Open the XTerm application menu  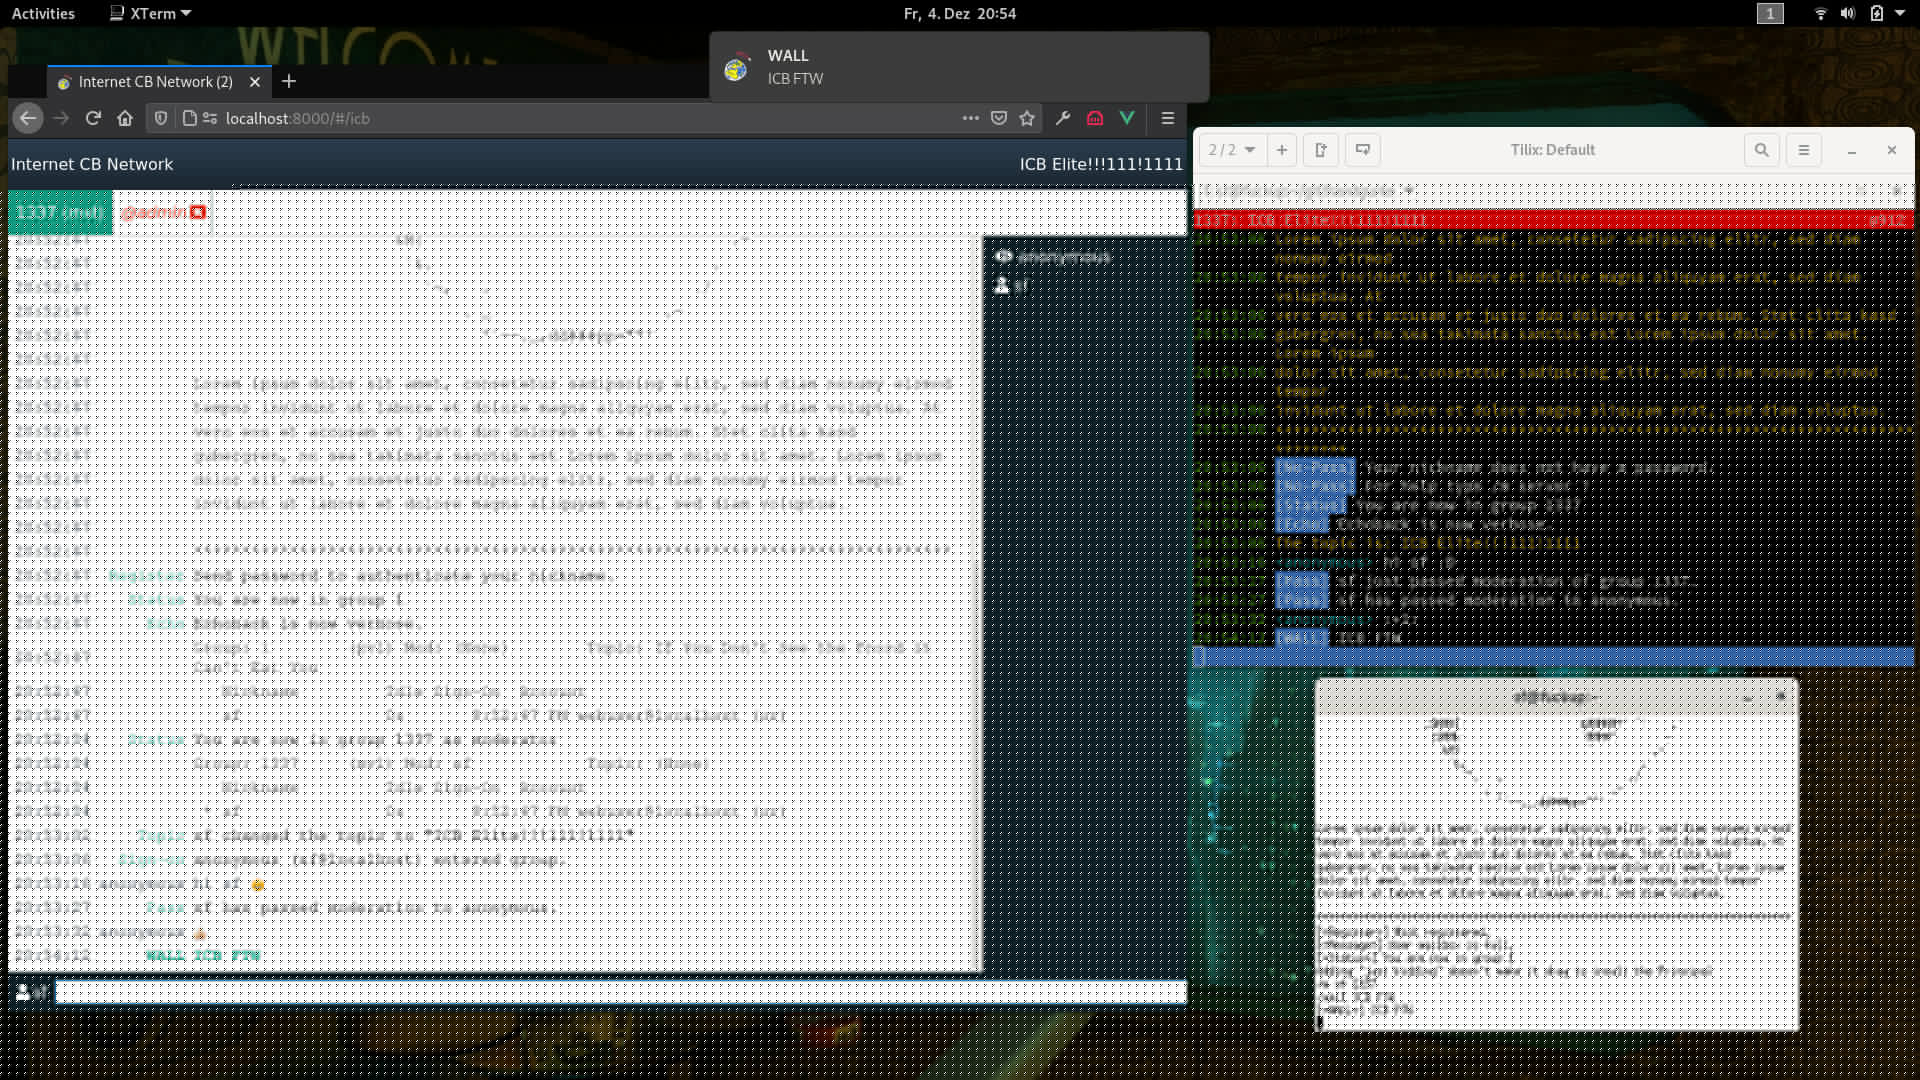coord(150,13)
